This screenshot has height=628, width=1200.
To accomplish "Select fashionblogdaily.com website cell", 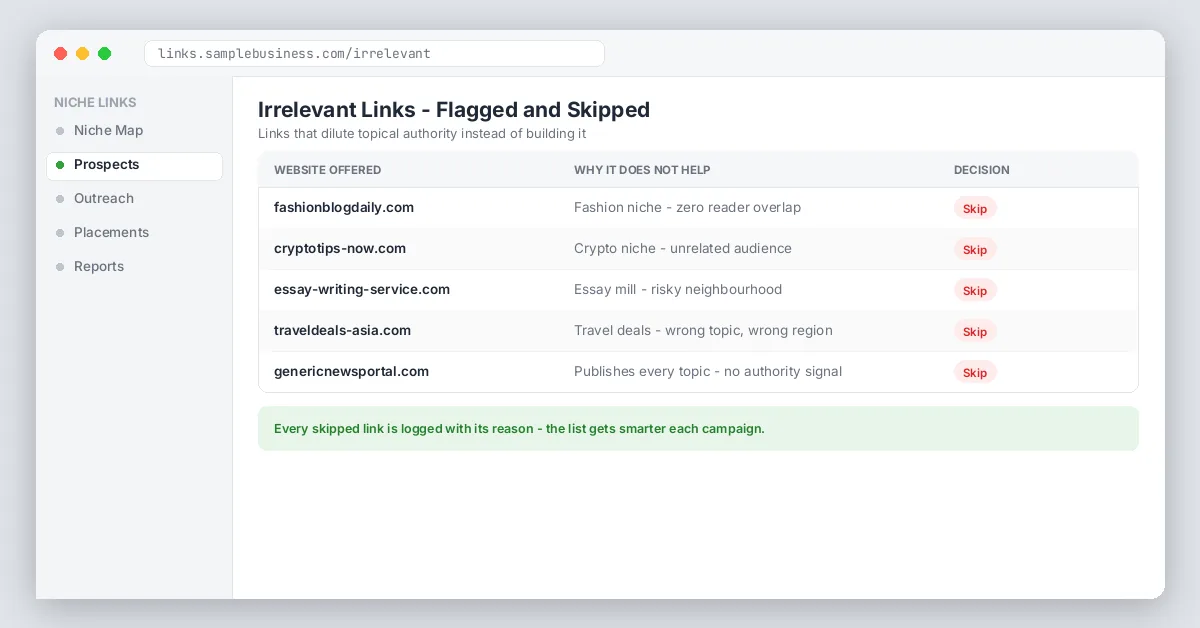I will [344, 208].
